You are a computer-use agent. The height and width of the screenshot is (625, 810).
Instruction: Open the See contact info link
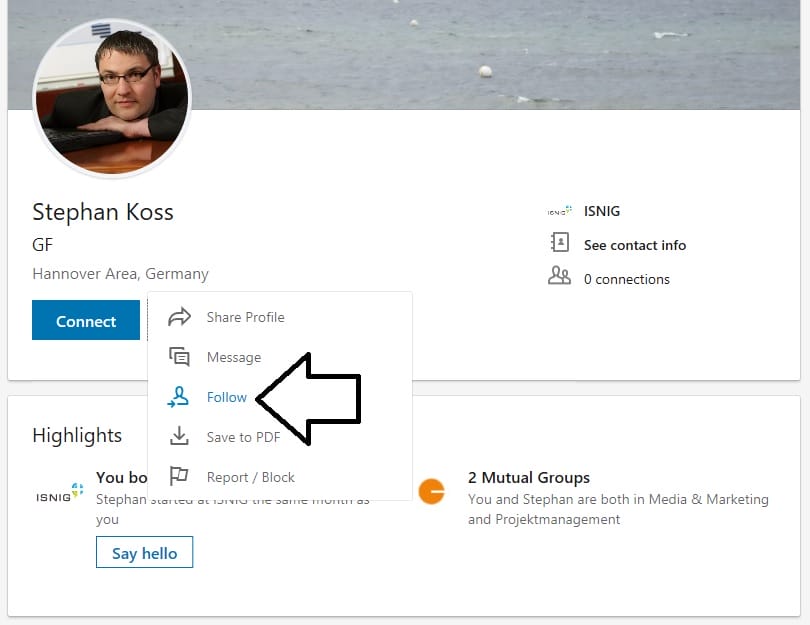634,245
